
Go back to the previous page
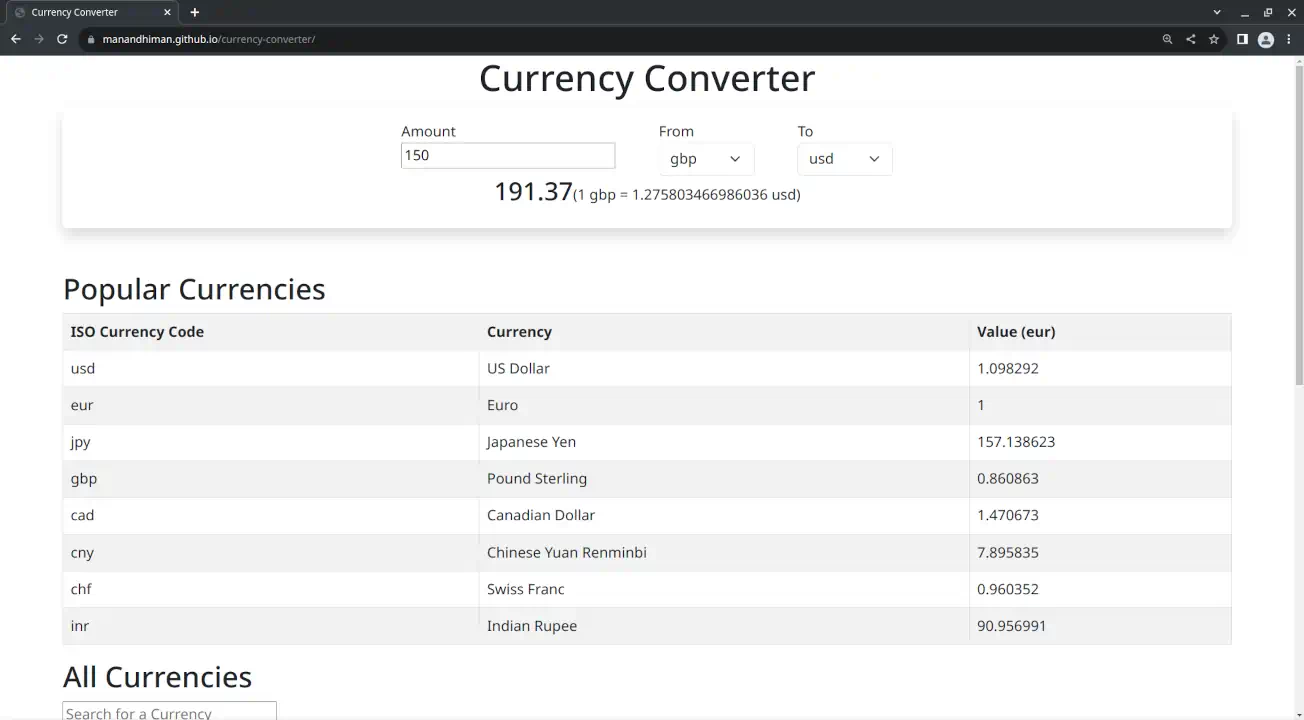15,39
